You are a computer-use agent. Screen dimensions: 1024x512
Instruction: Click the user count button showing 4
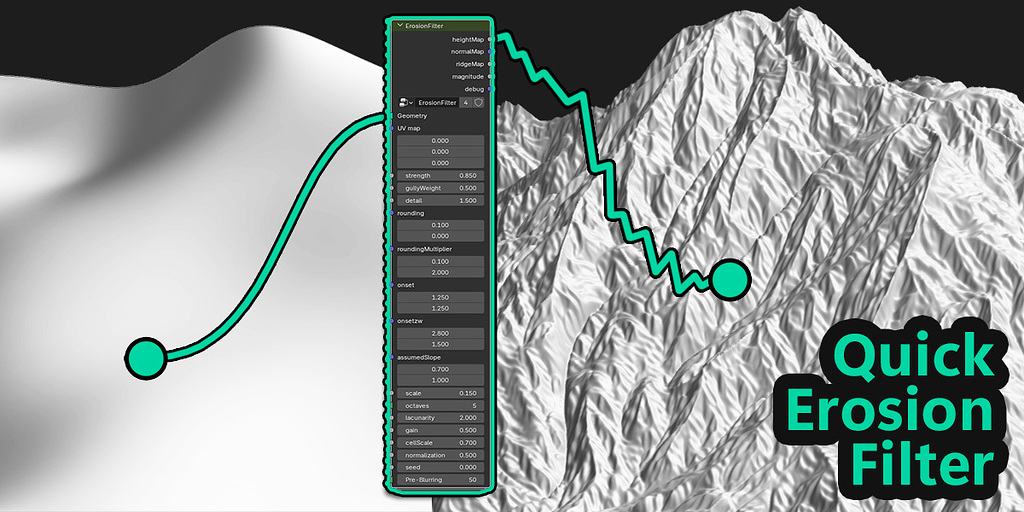click(465, 103)
